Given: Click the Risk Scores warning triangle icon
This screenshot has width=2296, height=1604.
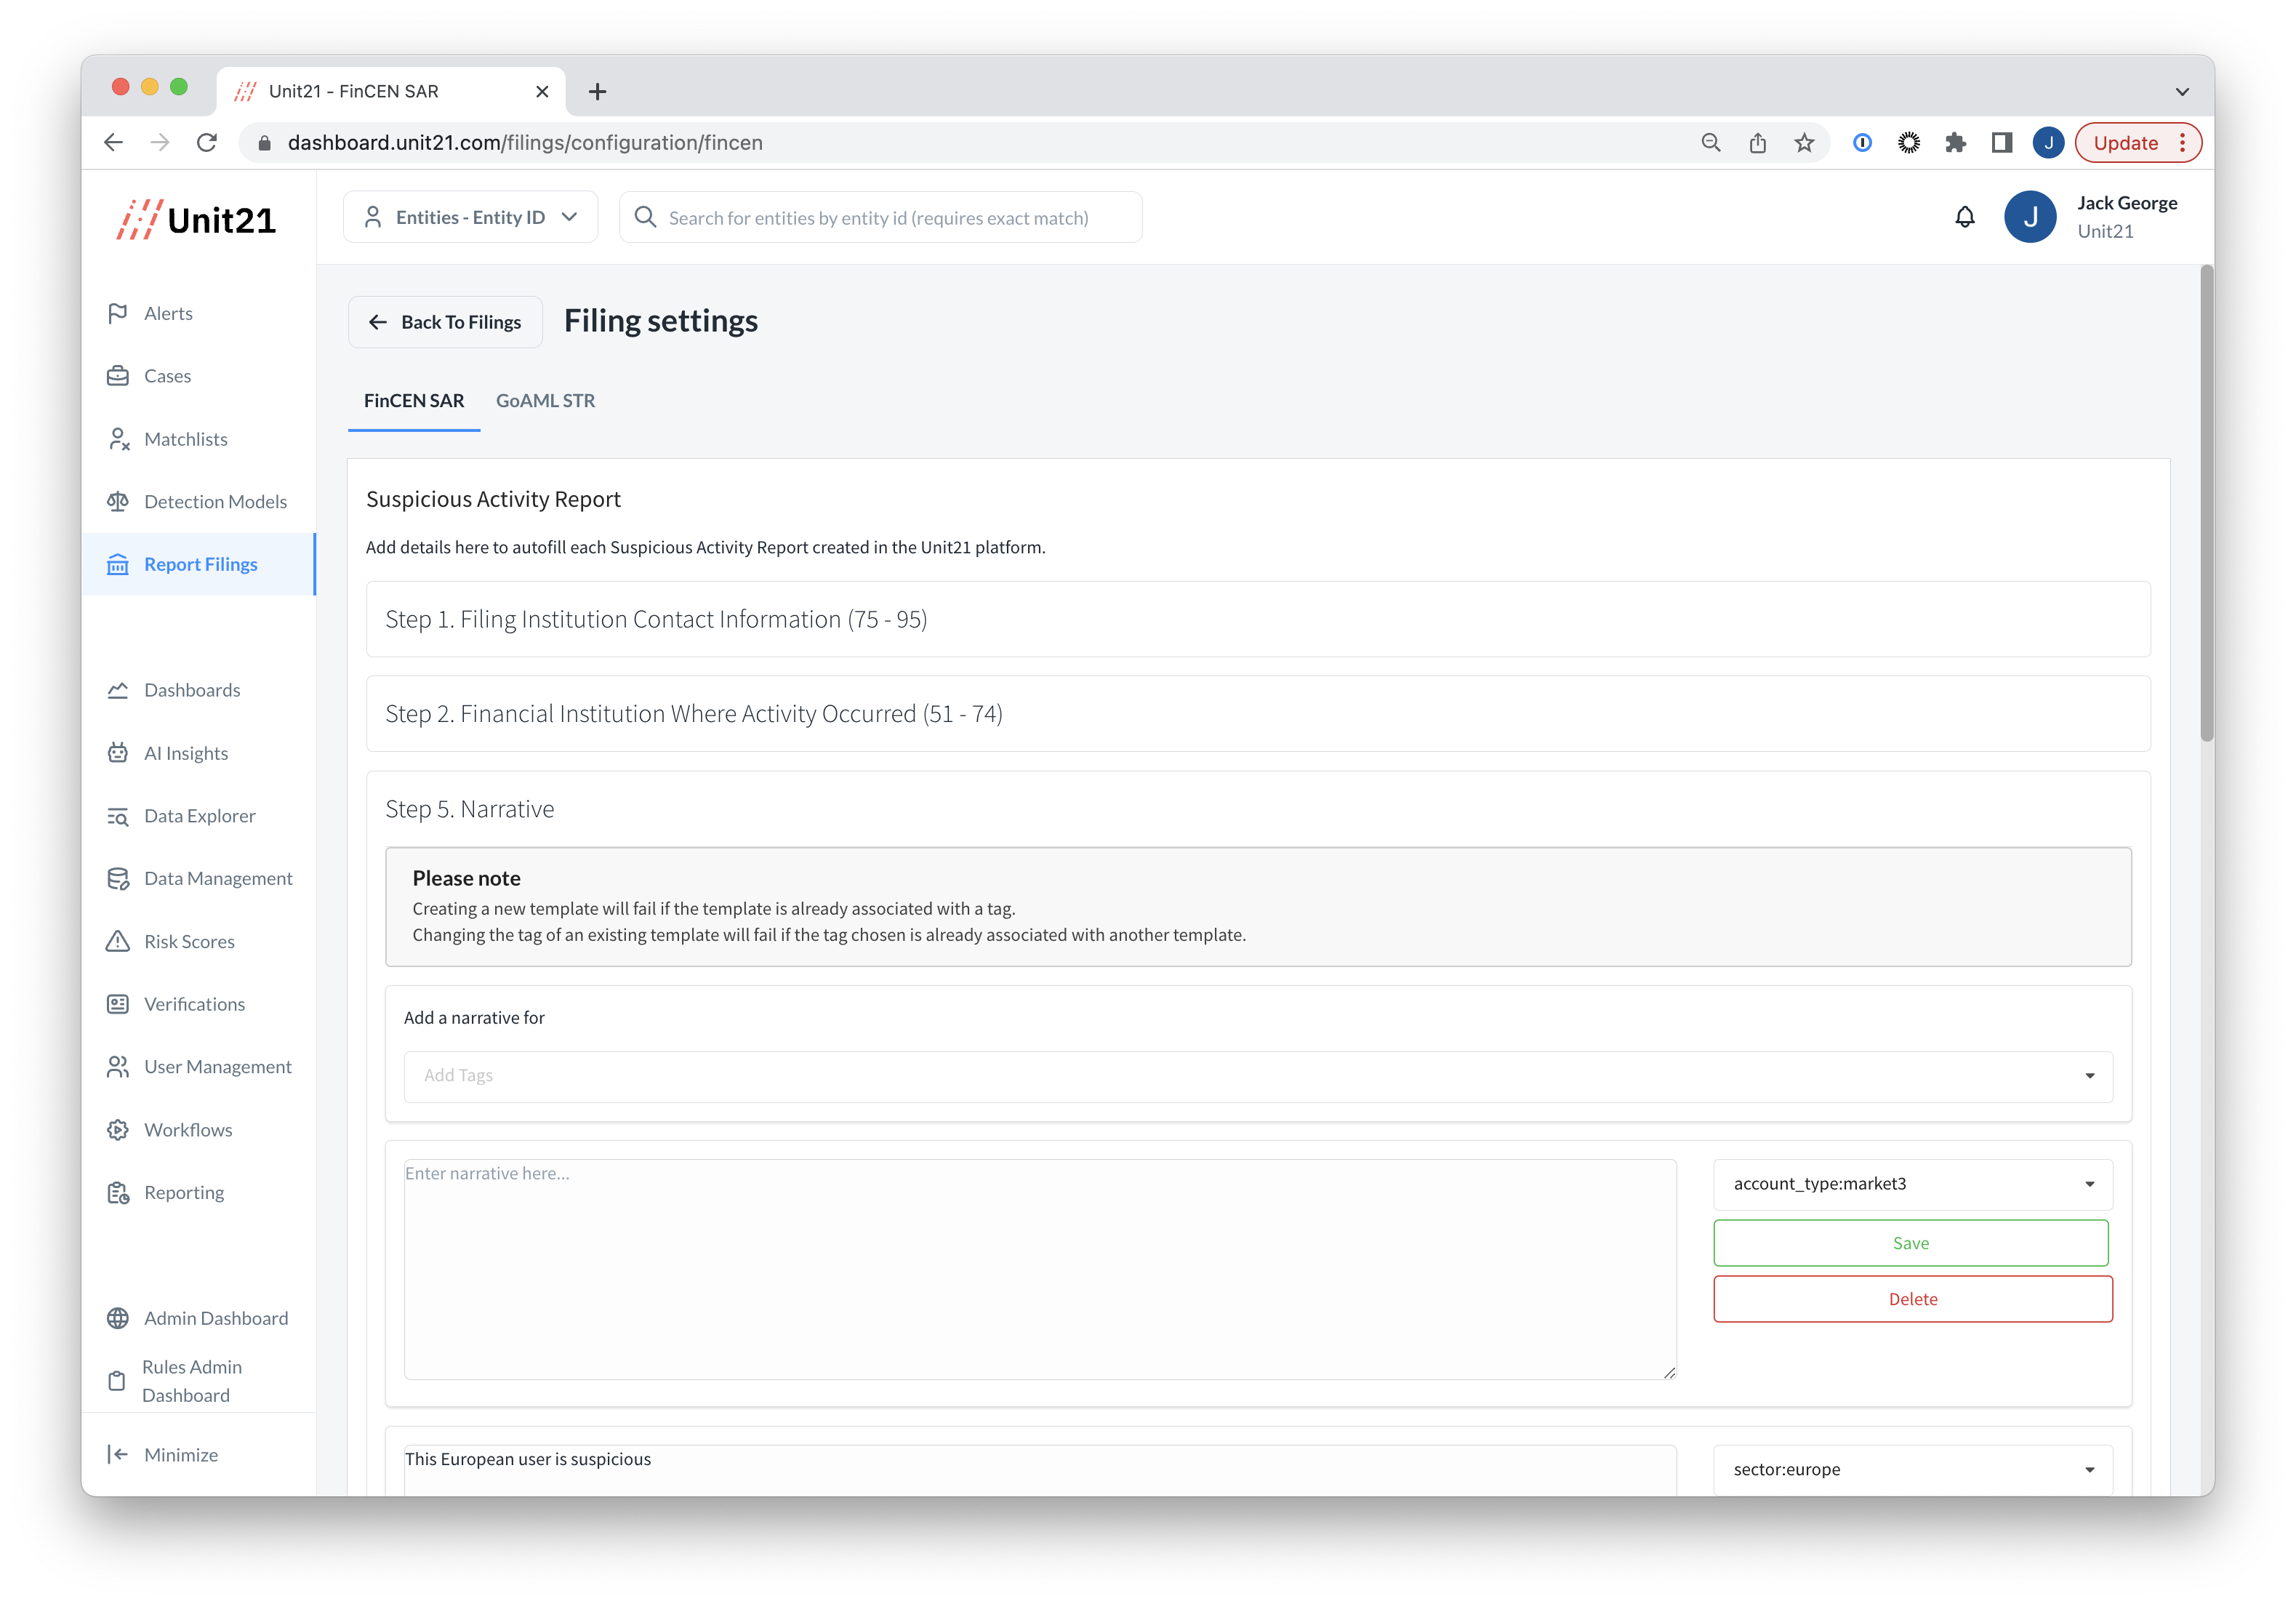Looking at the screenshot, I should 118,941.
